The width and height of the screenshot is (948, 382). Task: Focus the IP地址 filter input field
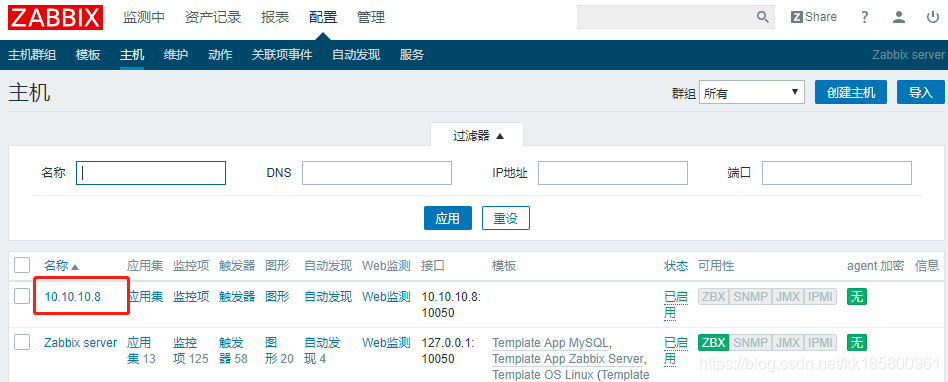(x=613, y=173)
